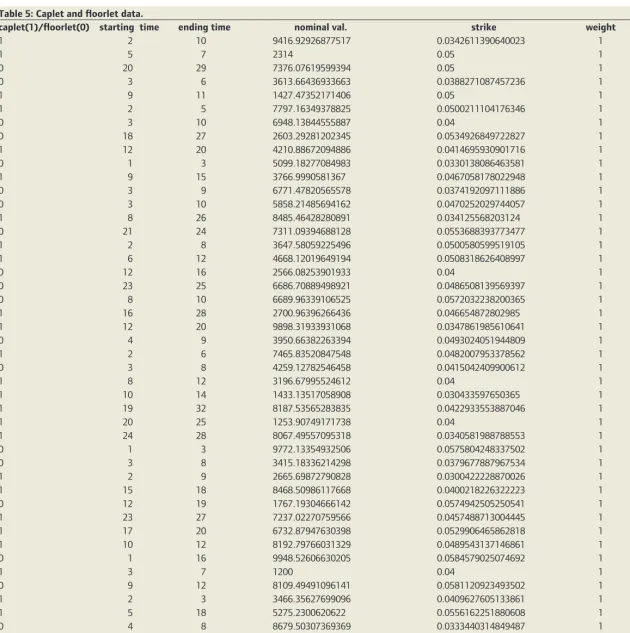The width and height of the screenshot is (630, 633).
Task: Click the 'nominal val.' column header
Action: pyautogui.click(x=320, y=27)
